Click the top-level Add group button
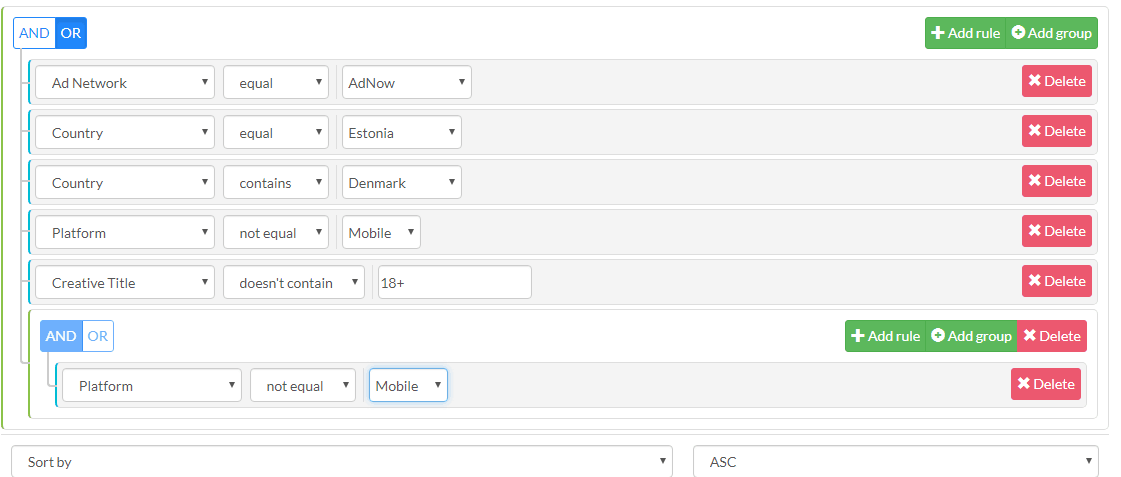Image resolution: width=1121 pixels, height=477 pixels. tap(1051, 33)
